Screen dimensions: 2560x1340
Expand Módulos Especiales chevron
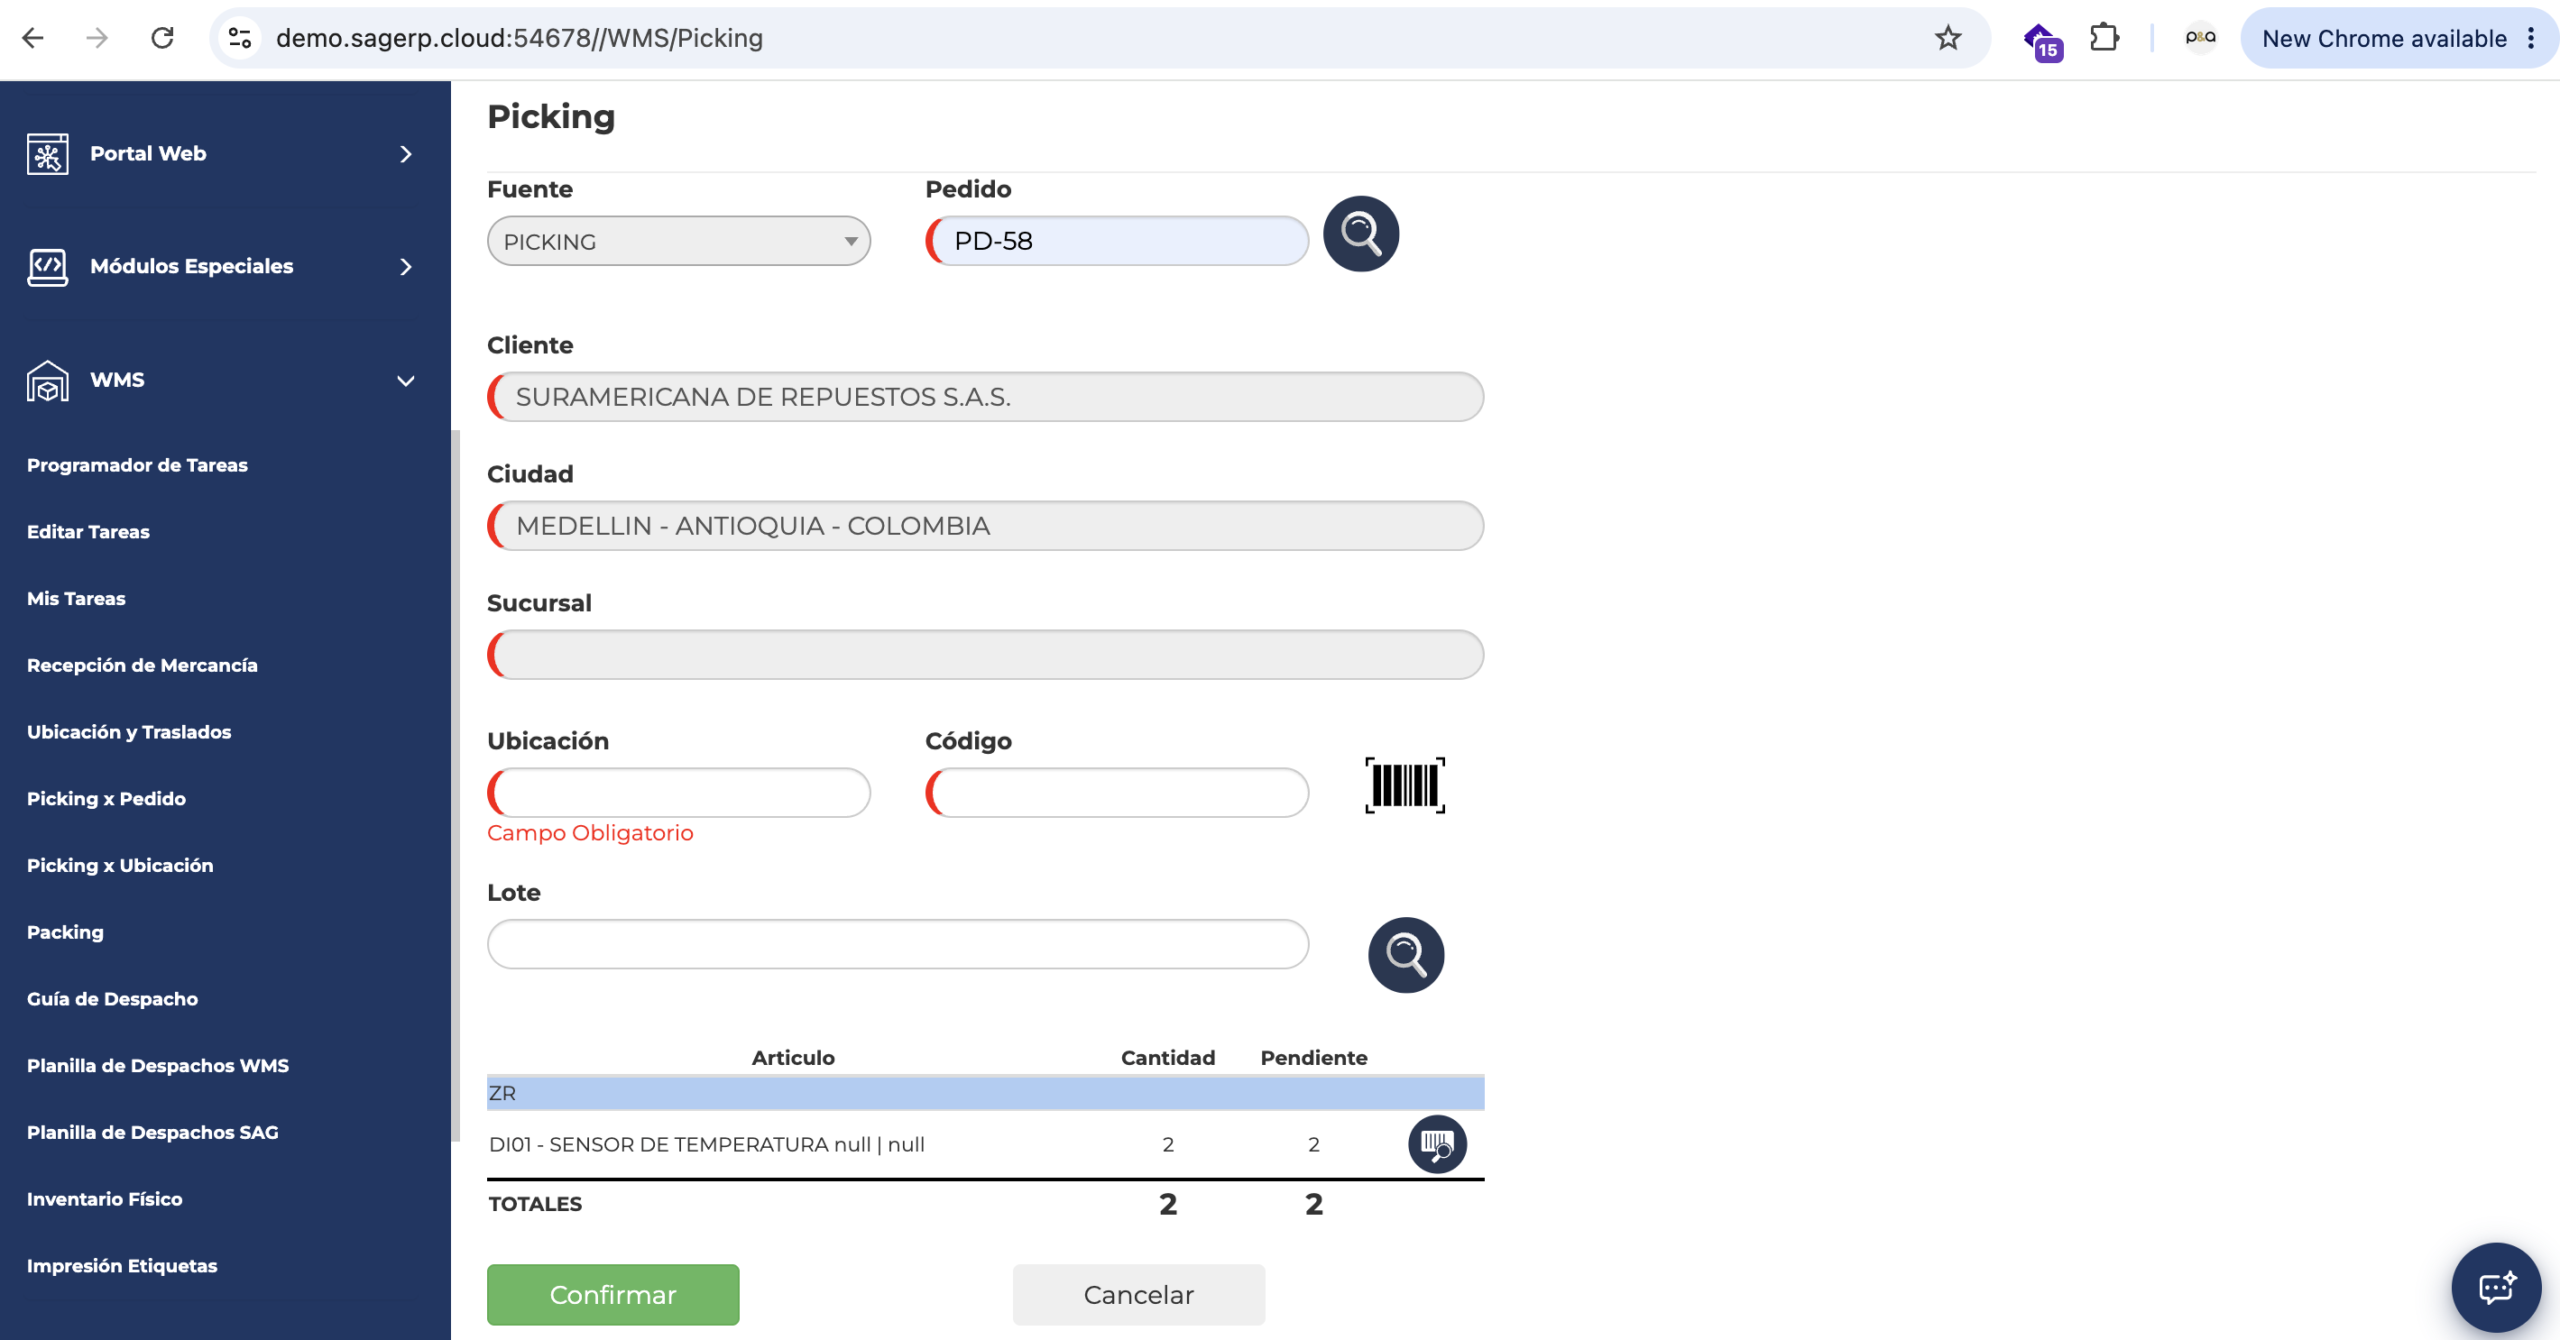pos(405,267)
